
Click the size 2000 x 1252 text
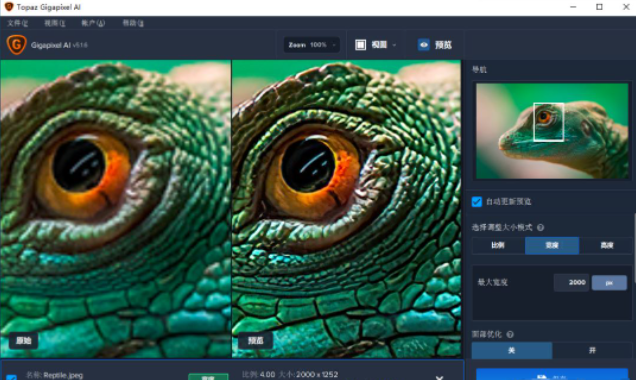click(x=317, y=374)
